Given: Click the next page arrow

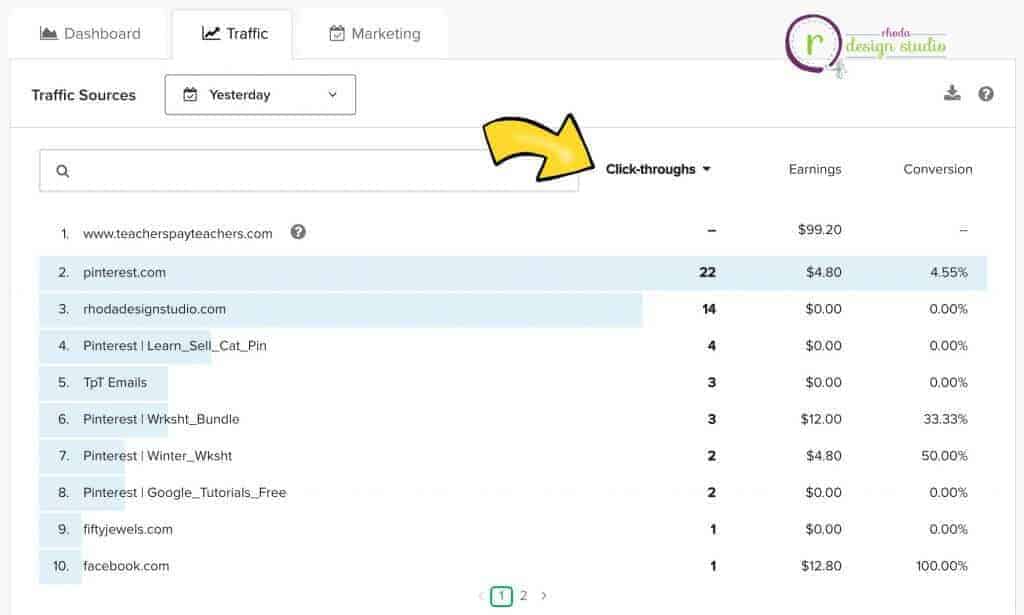Looking at the screenshot, I should tap(543, 595).
